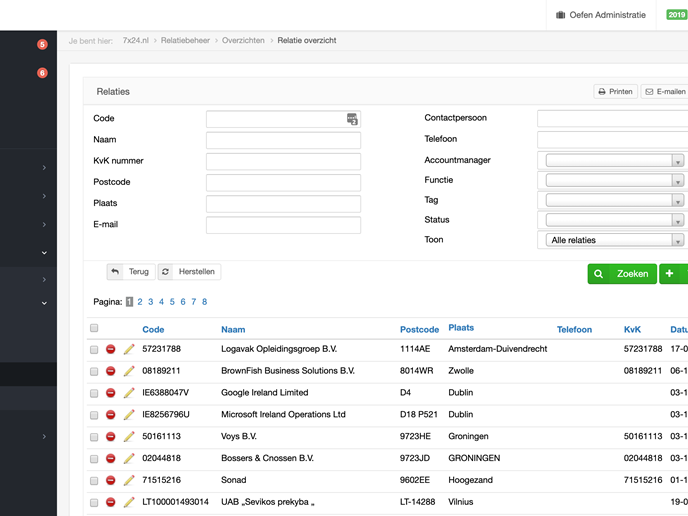Click the green plus add button
The width and height of the screenshot is (688, 516).
click(x=672, y=274)
